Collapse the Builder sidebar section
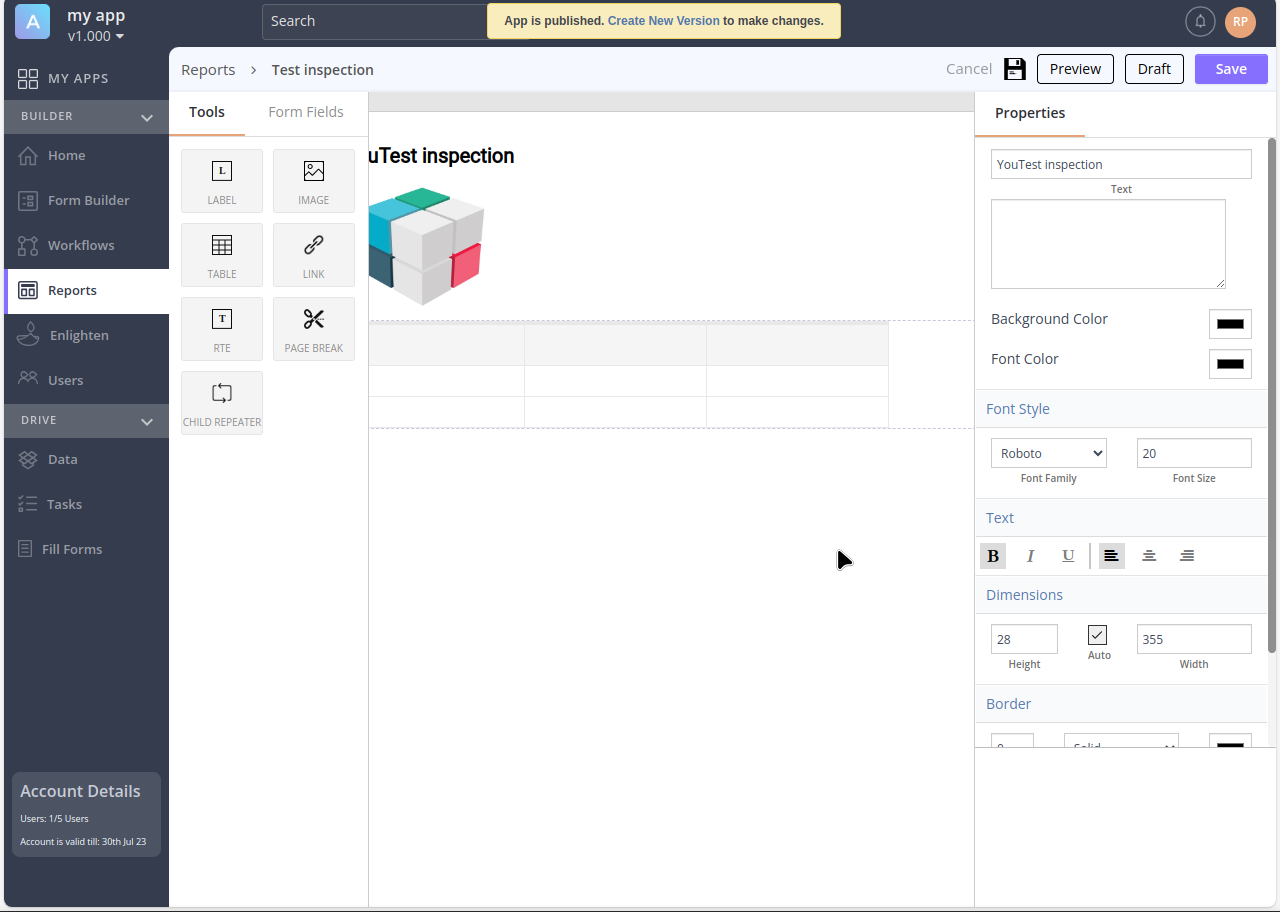This screenshot has height=912, width=1280. 147,117
